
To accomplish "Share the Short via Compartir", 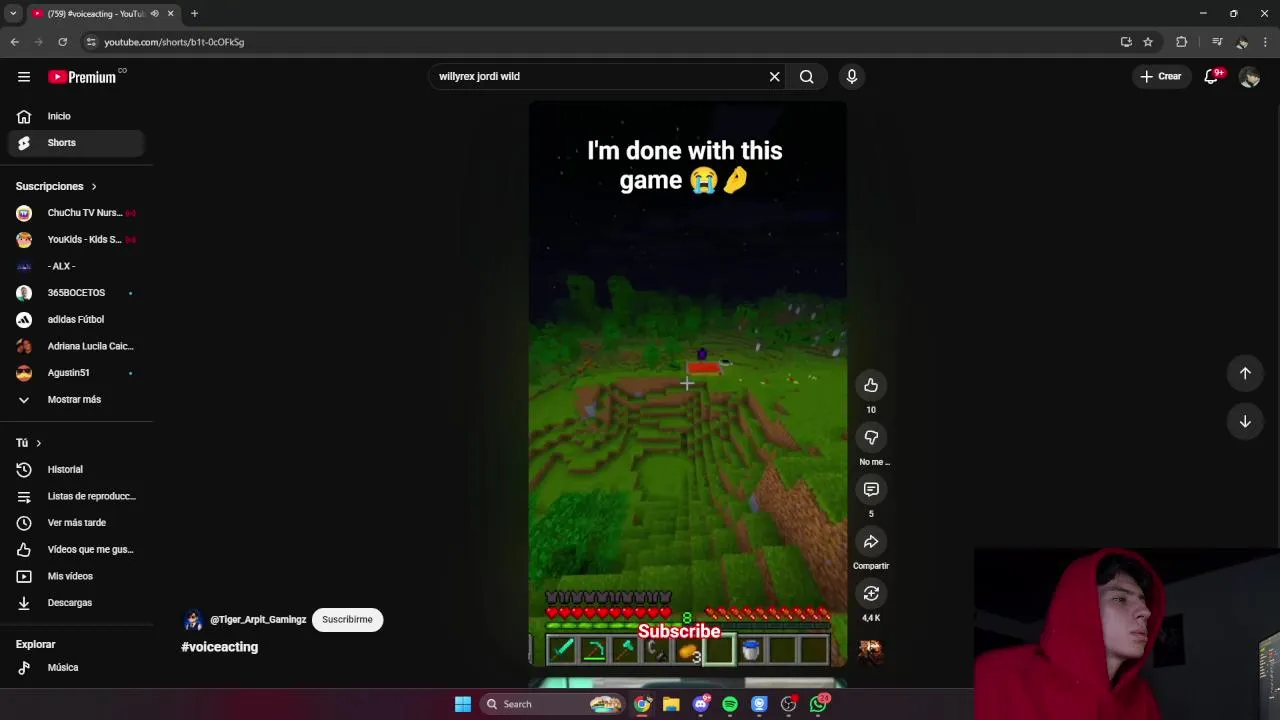I will pos(871,542).
